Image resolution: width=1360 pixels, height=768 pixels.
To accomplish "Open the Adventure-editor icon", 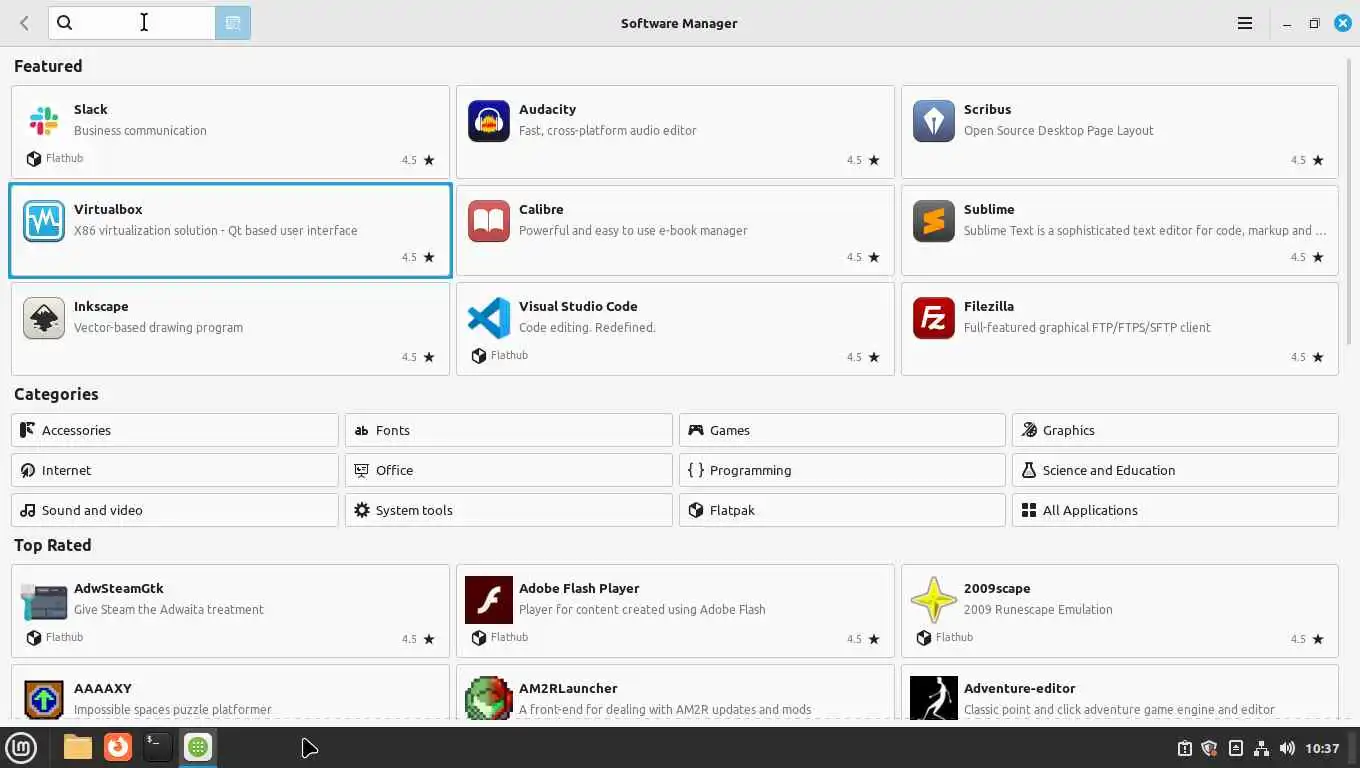I will 933,698.
